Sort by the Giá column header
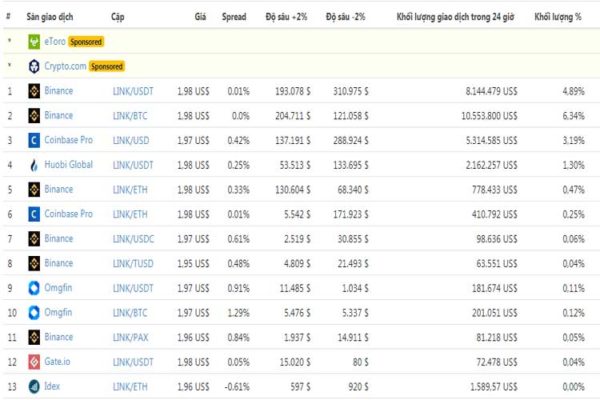 click(200, 16)
